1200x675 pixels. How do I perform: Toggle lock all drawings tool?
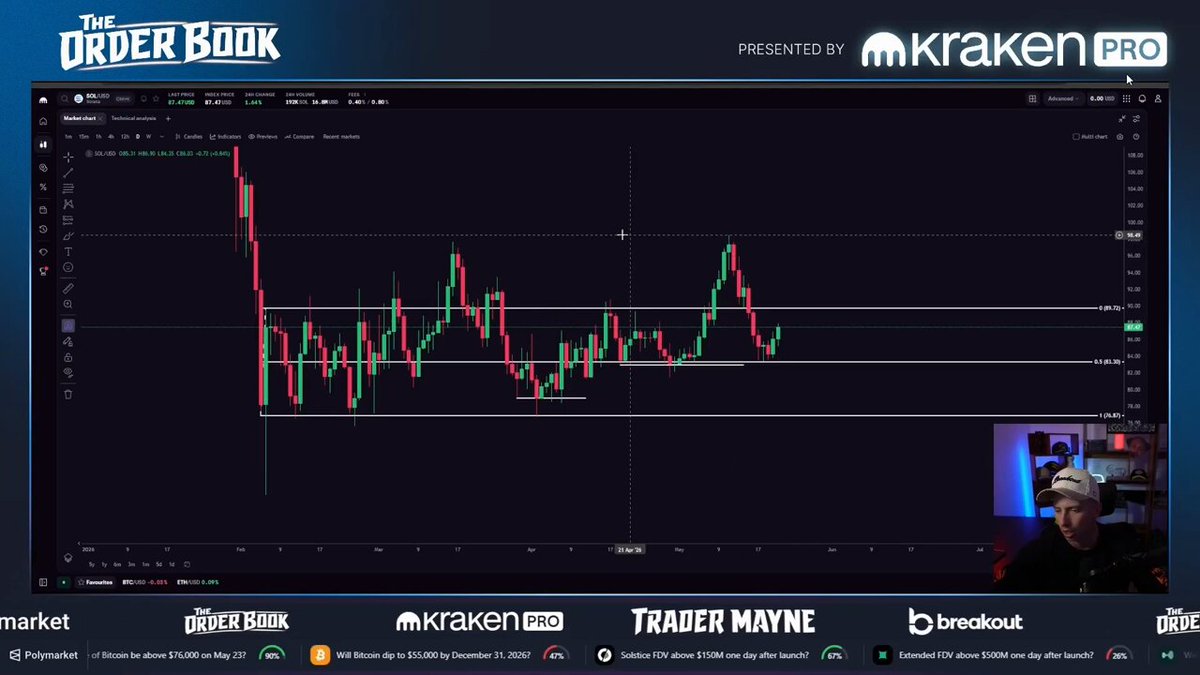[68, 357]
